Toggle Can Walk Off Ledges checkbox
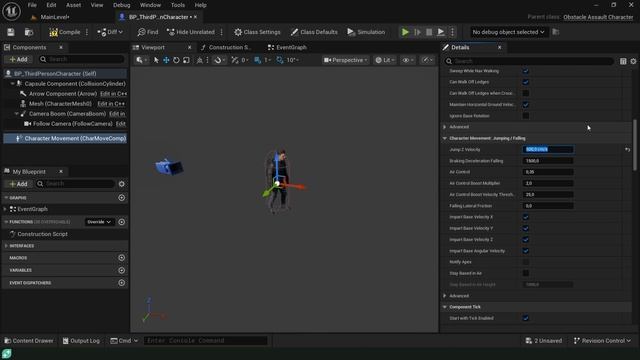Image resolution: width=640 pixels, height=360 pixels. click(526, 82)
